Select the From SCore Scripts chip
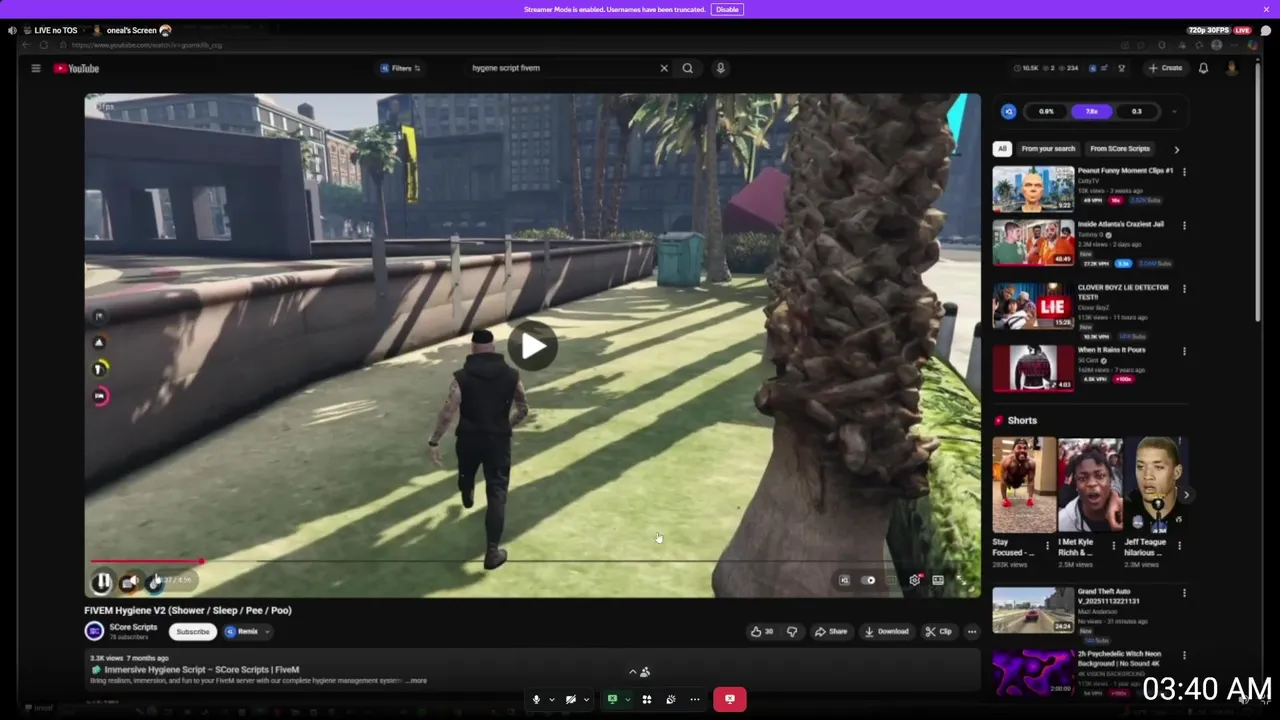This screenshot has height=720, width=1280. [1120, 149]
